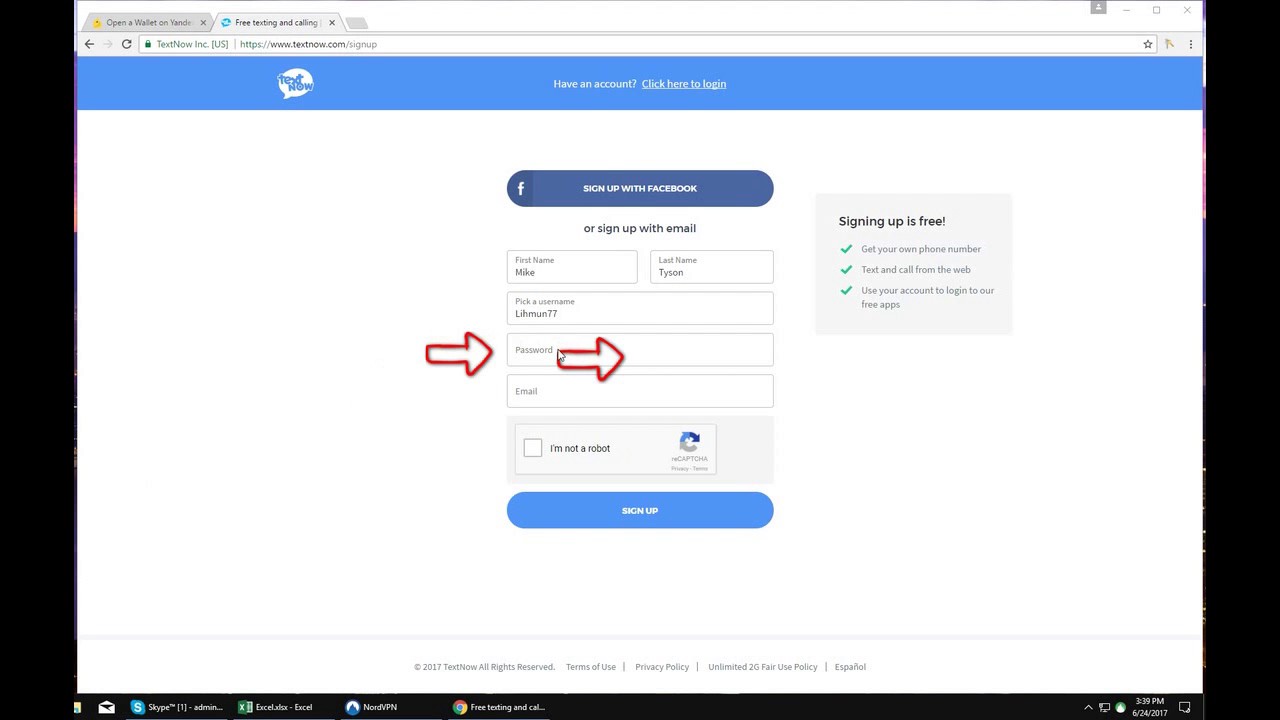1280x720 pixels.
Task: Click into the Email field
Action: pyautogui.click(x=640, y=391)
